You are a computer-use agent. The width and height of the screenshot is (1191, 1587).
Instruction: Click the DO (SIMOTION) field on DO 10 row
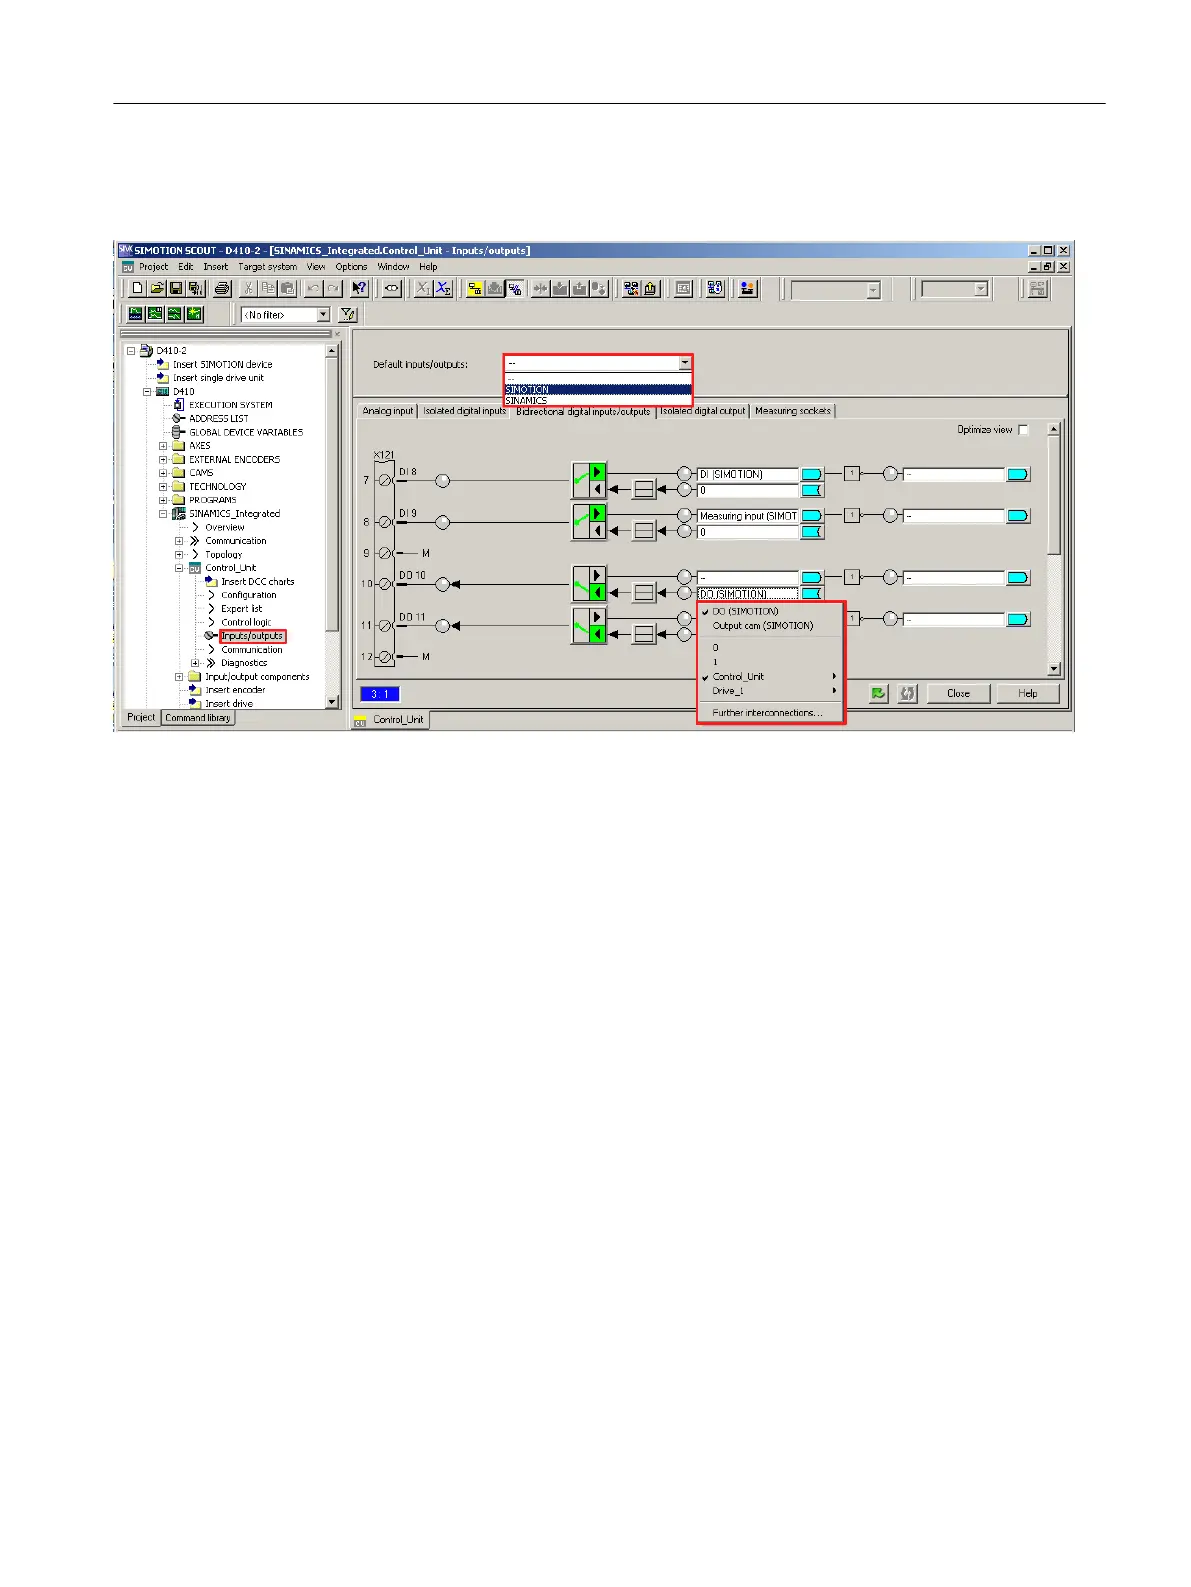tap(748, 594)
